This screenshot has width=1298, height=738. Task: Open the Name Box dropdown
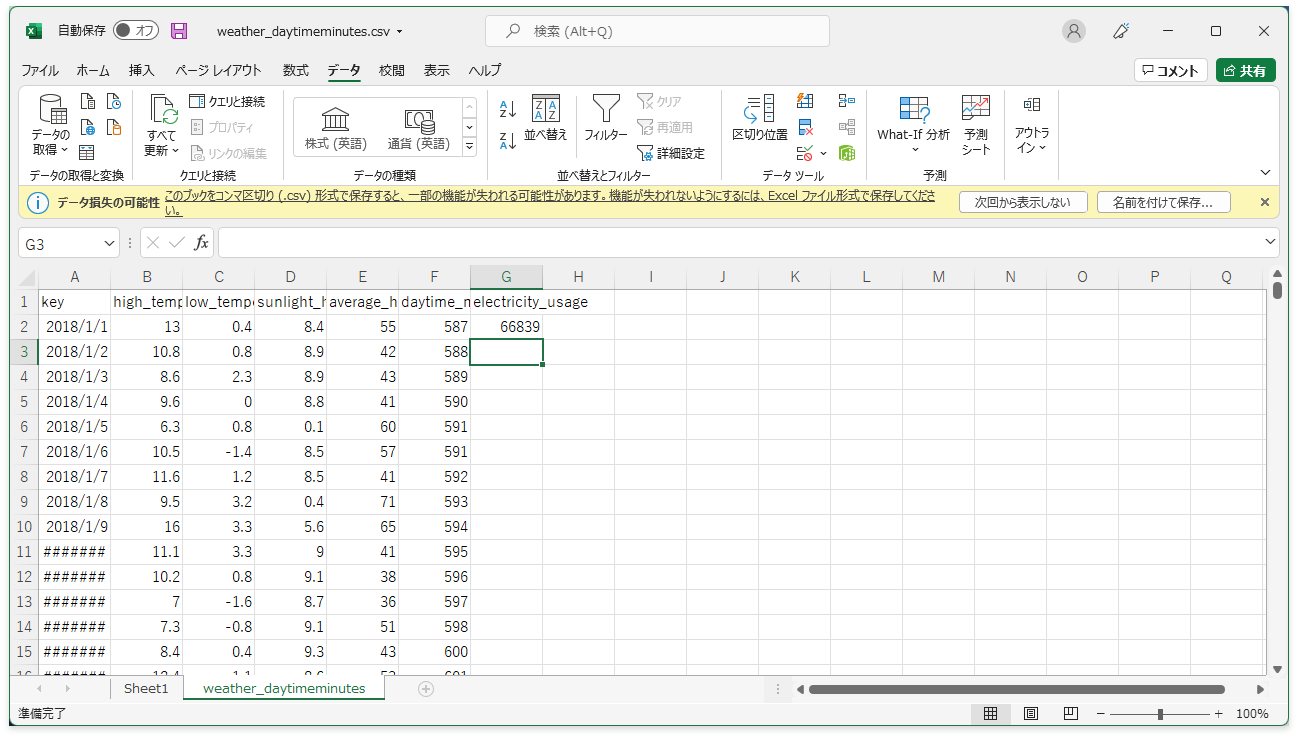(x=110, y=243)
